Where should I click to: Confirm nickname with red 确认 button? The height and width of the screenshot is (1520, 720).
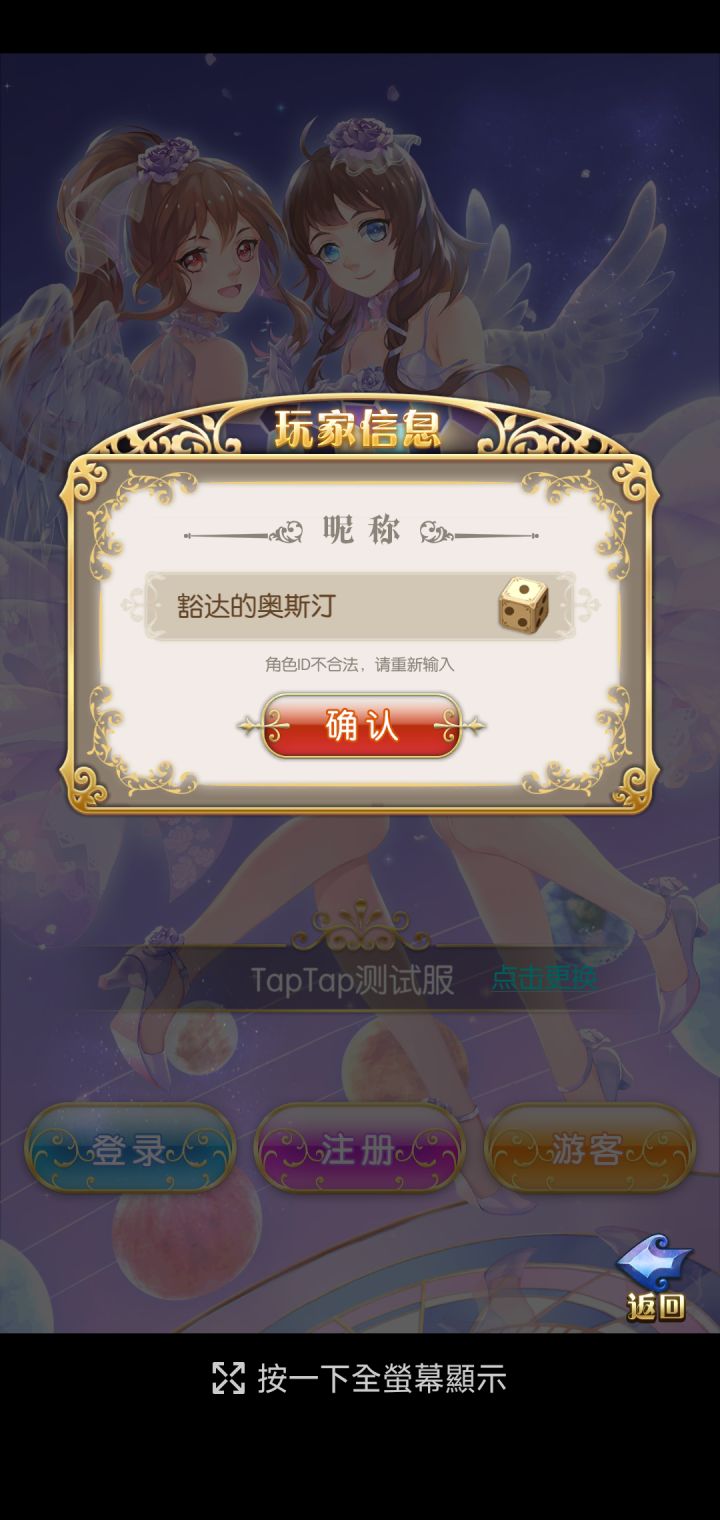[x=361, y=726]
